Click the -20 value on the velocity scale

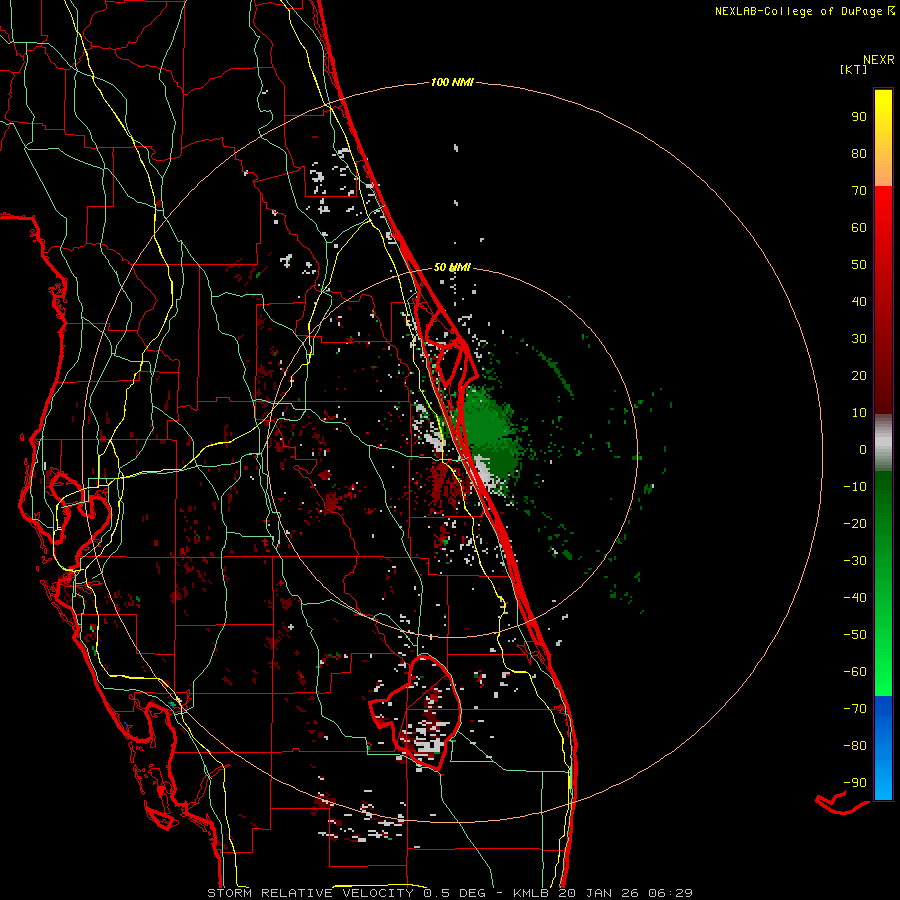tap(855, 523)
